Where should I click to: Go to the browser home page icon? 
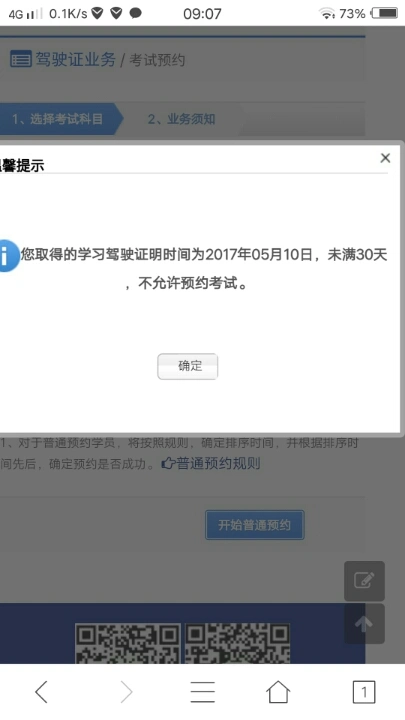278,692
